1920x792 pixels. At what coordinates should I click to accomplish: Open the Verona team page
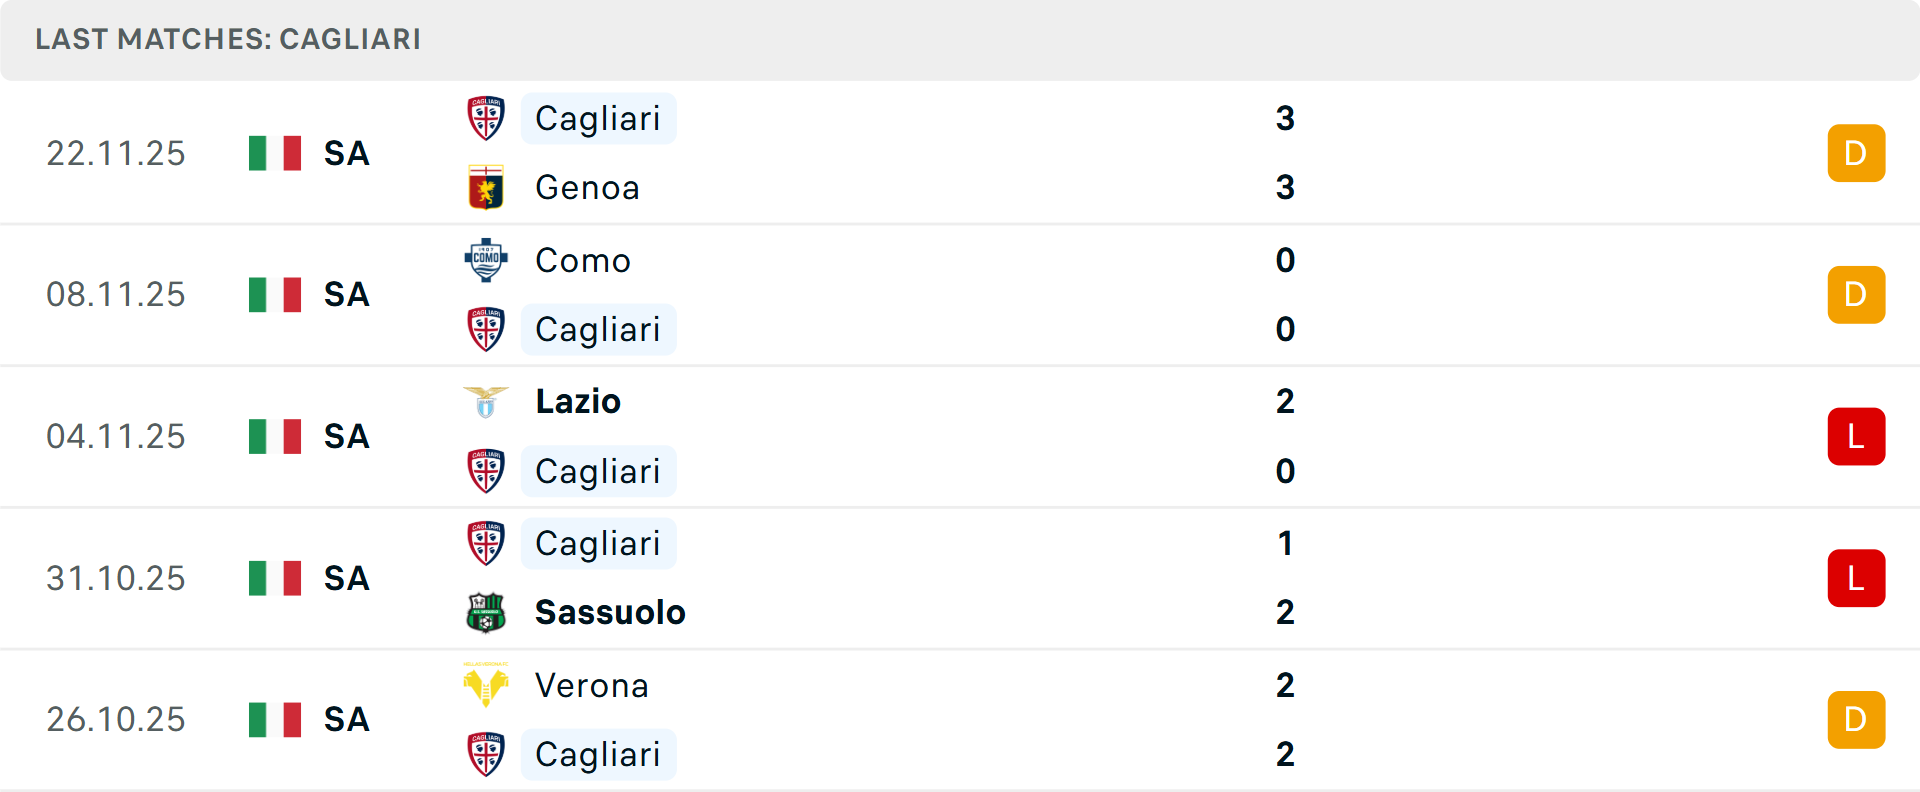coord(592,686)
